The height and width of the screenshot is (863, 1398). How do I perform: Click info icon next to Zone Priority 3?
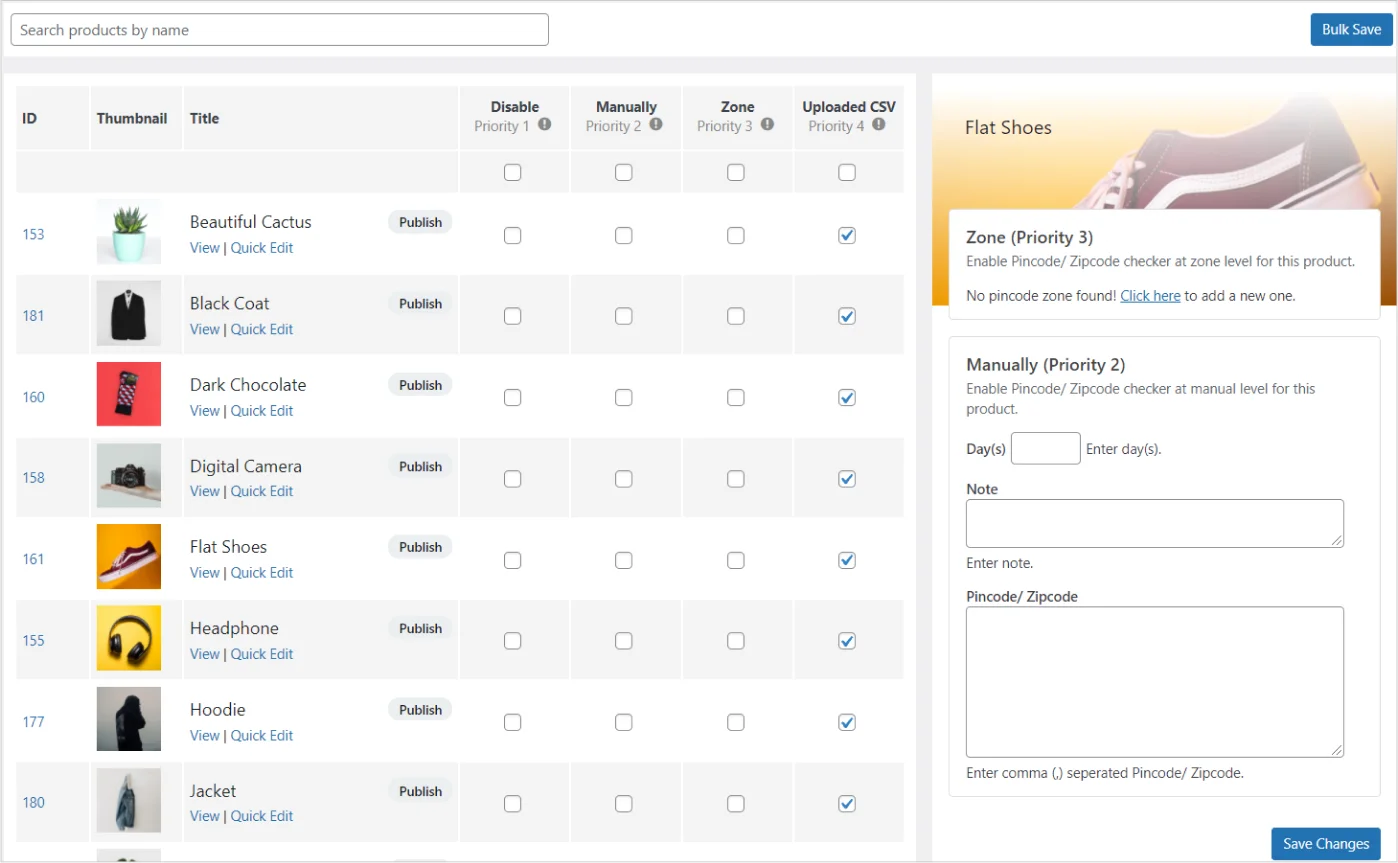tap(767, 125)
